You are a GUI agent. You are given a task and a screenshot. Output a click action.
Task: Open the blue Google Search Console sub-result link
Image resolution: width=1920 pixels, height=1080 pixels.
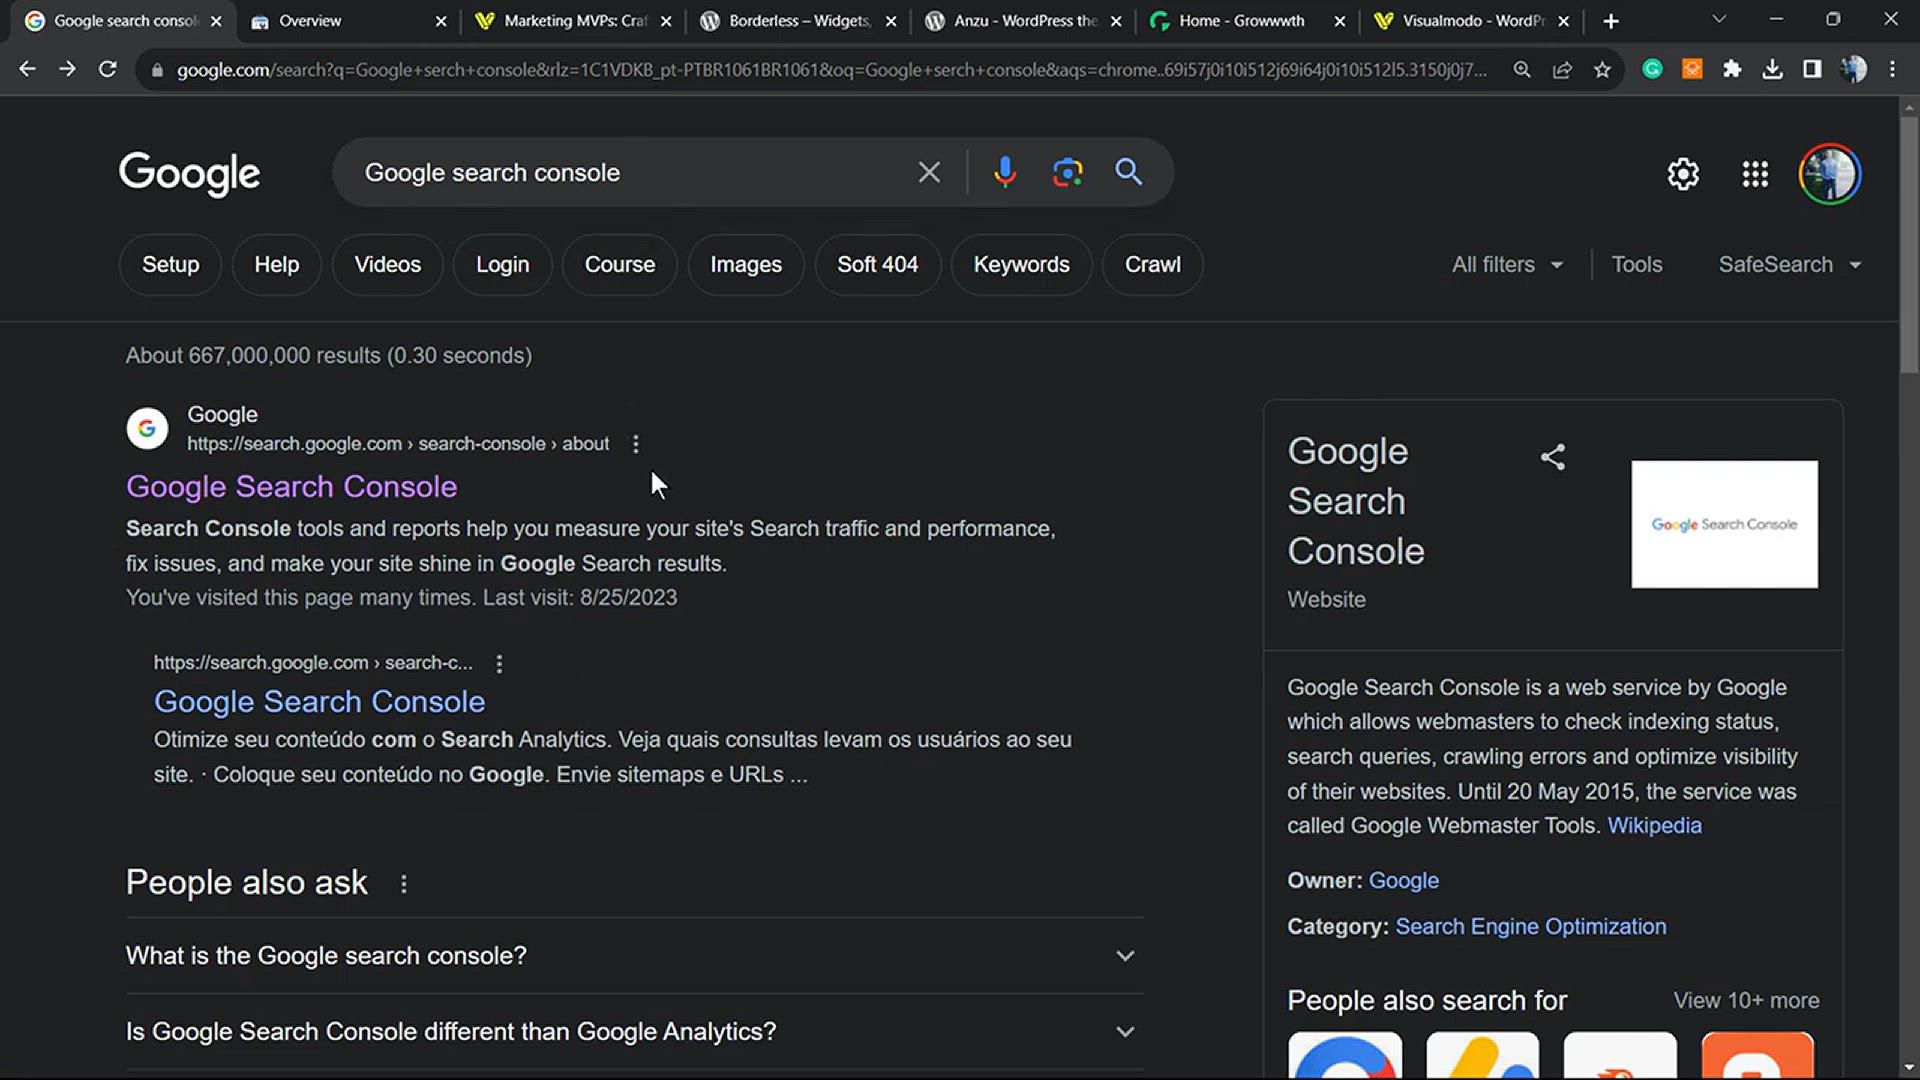coord(319,702)
